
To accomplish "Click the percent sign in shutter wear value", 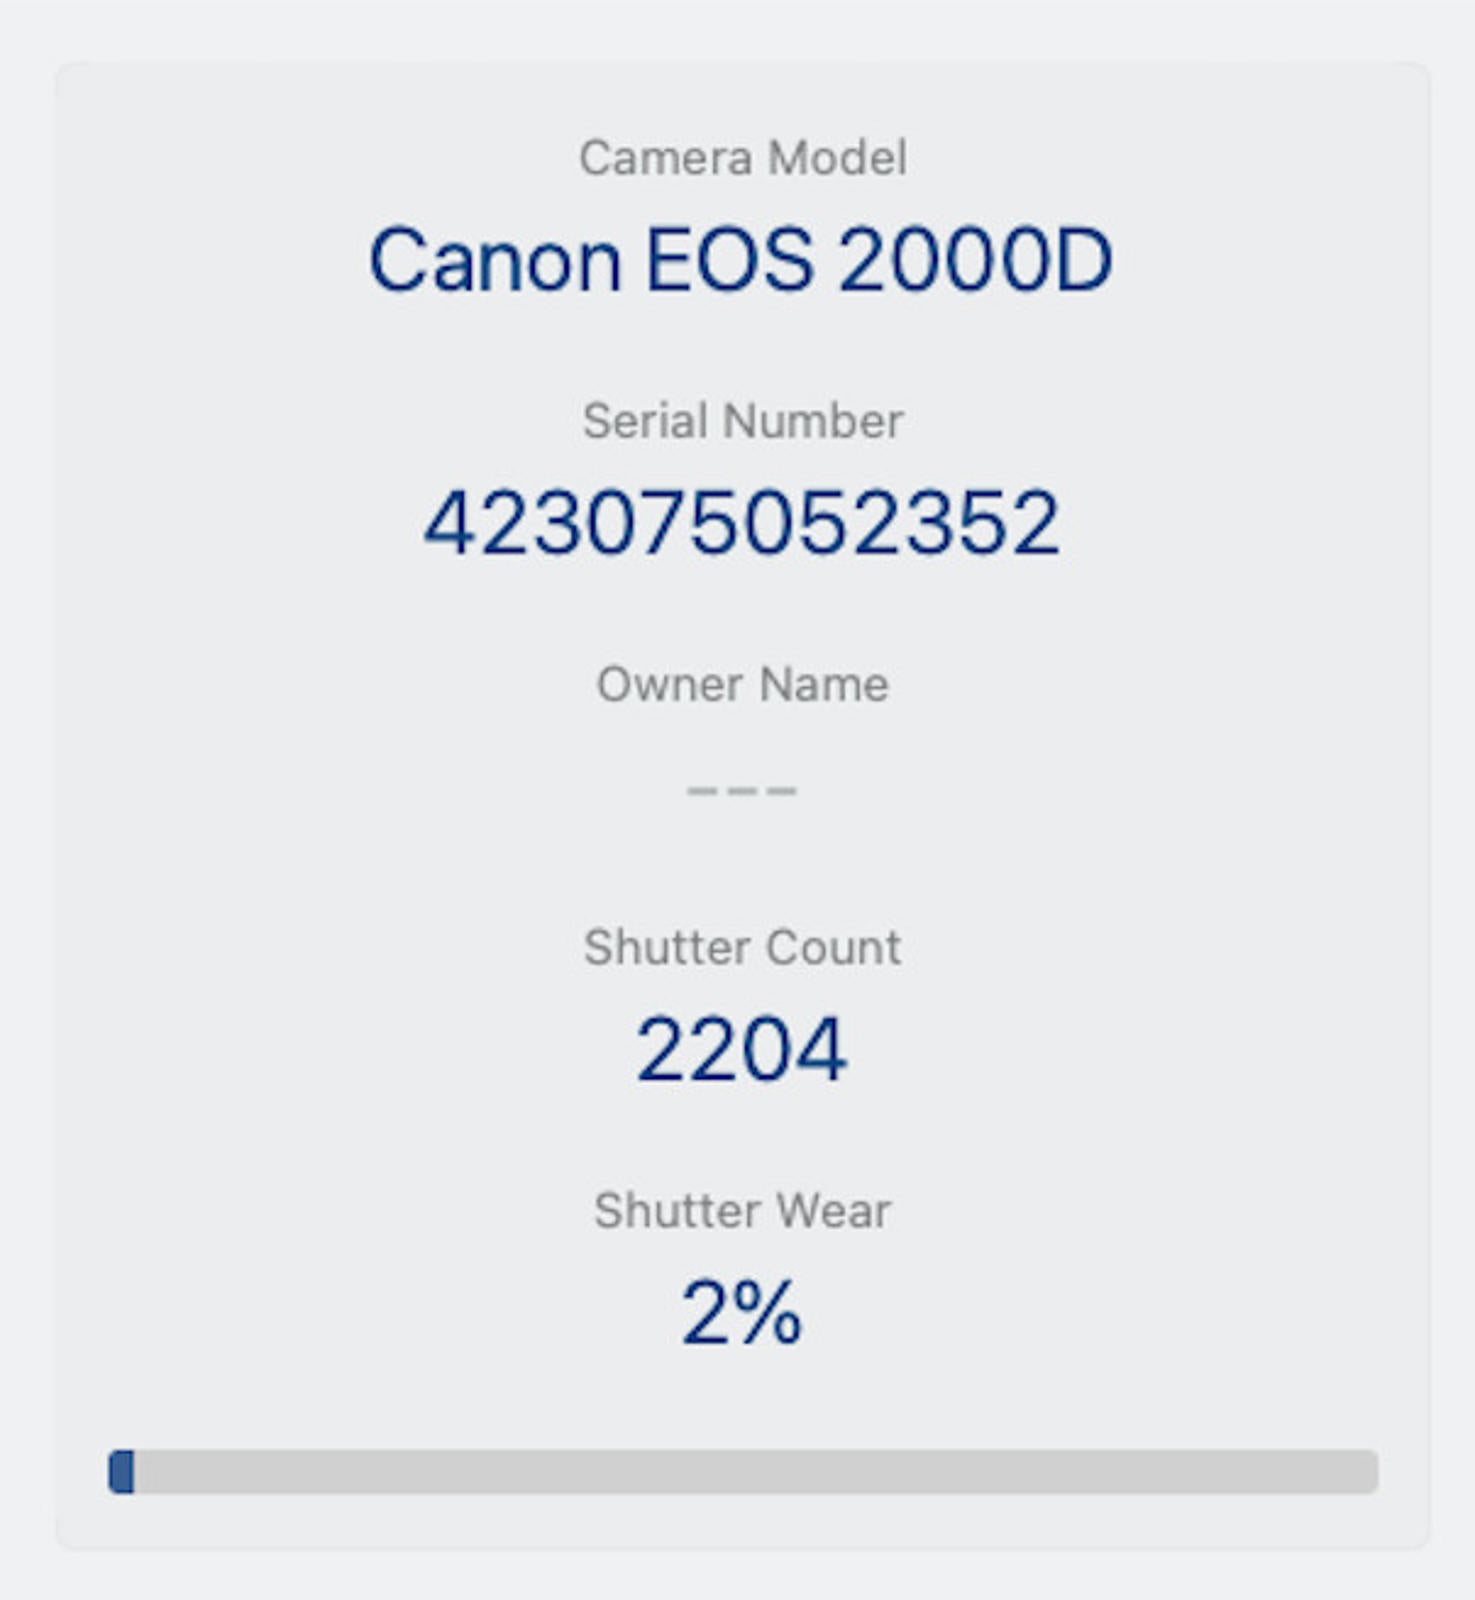I will [768, 1312].
